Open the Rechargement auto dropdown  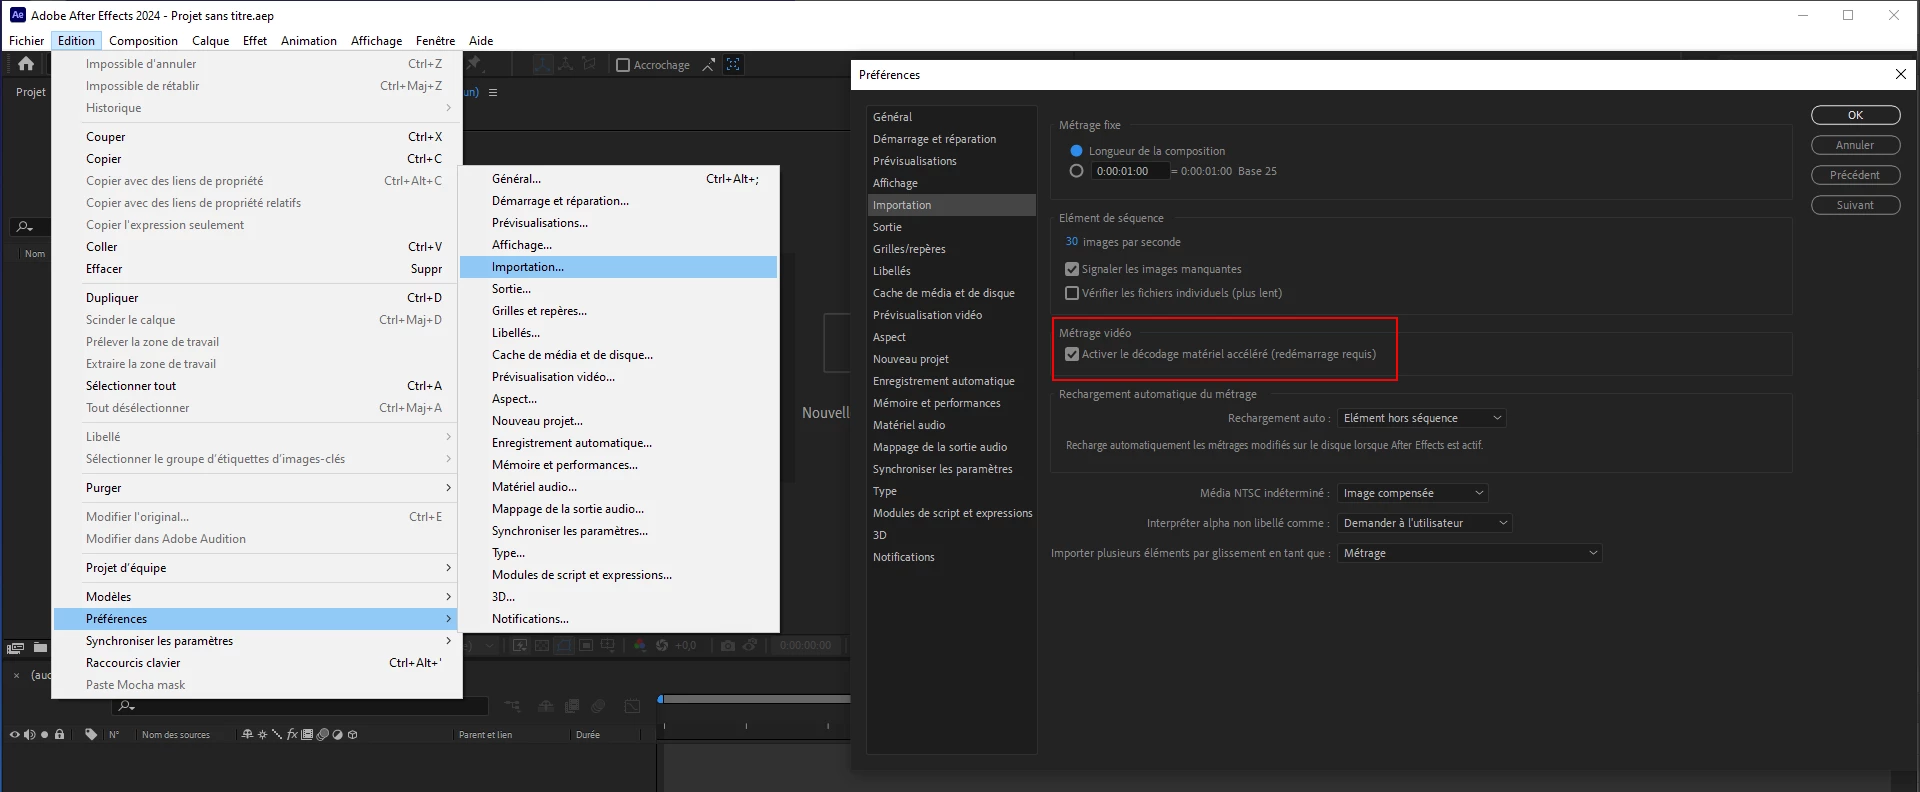(x=1421, y=418)
